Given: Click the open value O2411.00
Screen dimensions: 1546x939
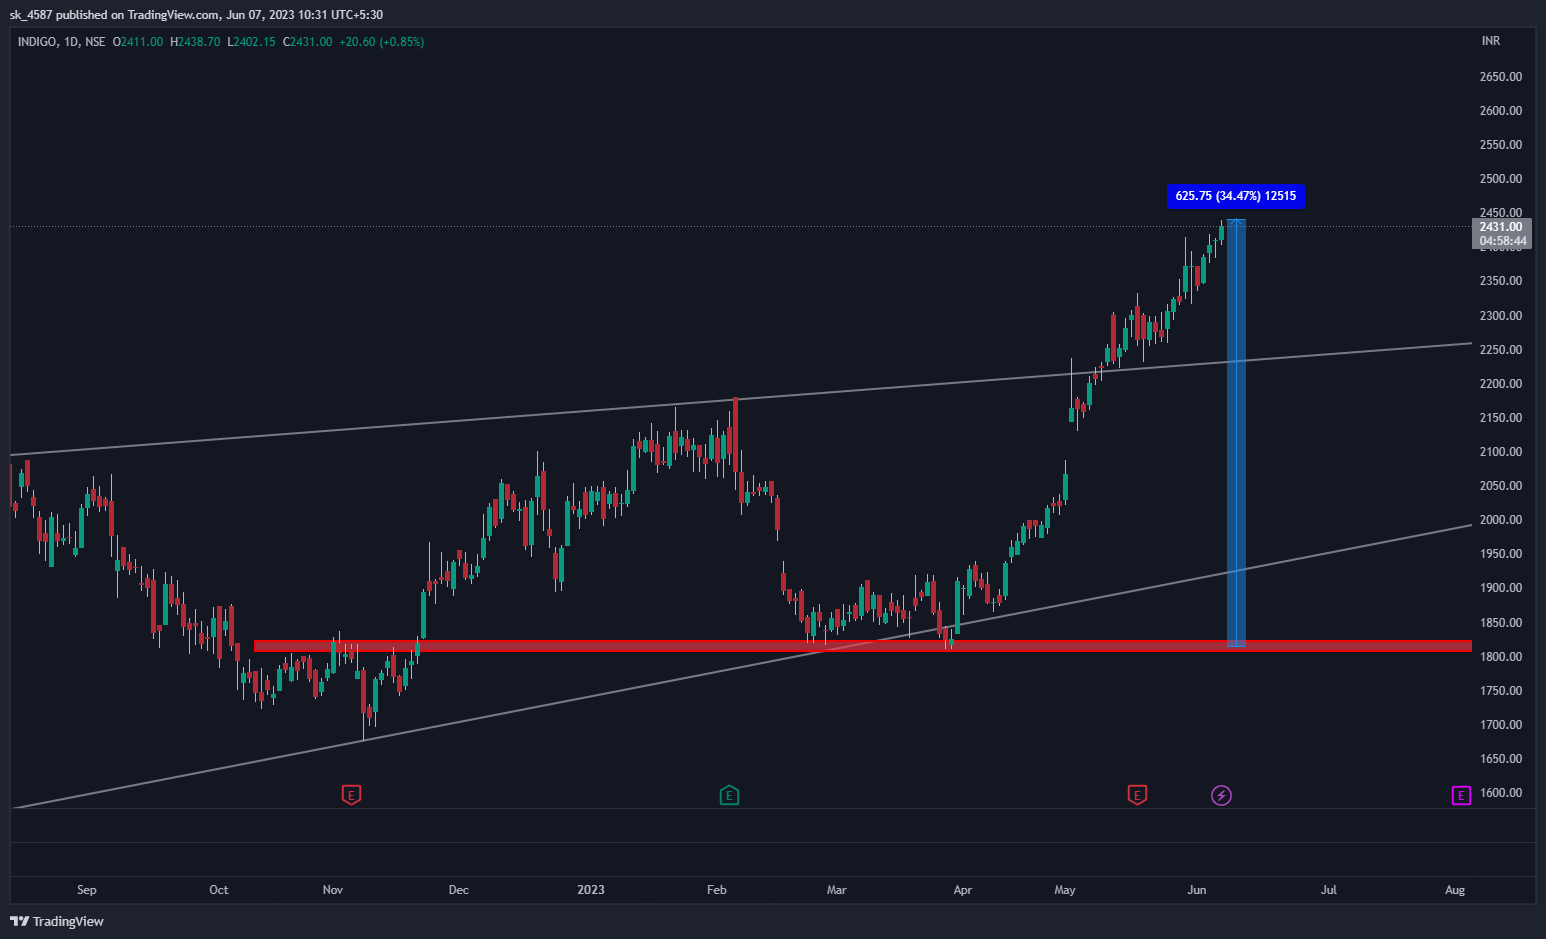Looking at the screenshot, I should click(x=138, y=42).
